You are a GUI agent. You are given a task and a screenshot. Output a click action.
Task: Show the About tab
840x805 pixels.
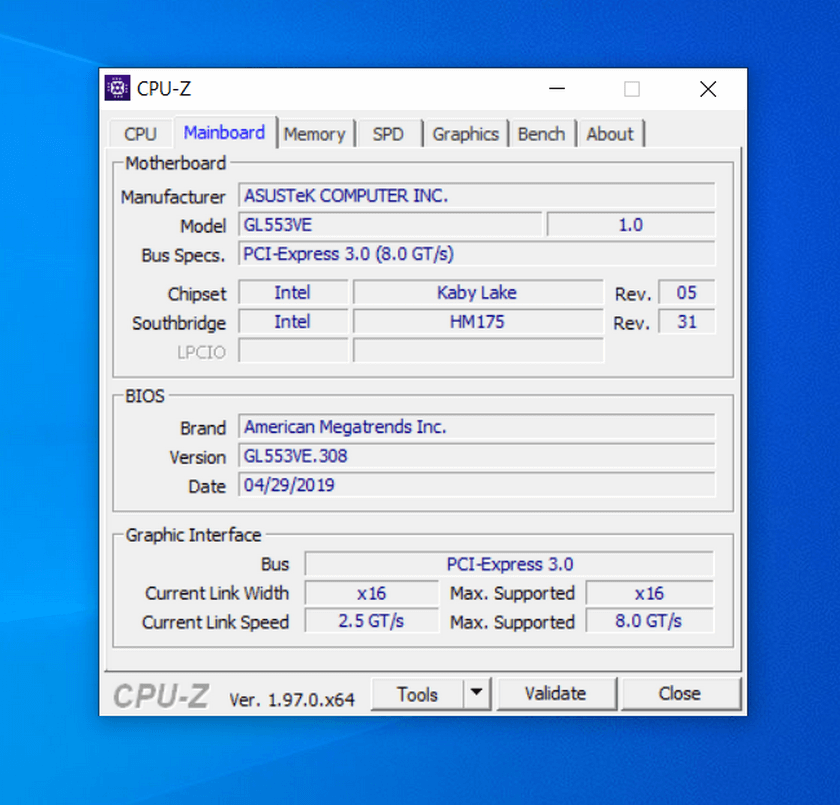point(609,134)
